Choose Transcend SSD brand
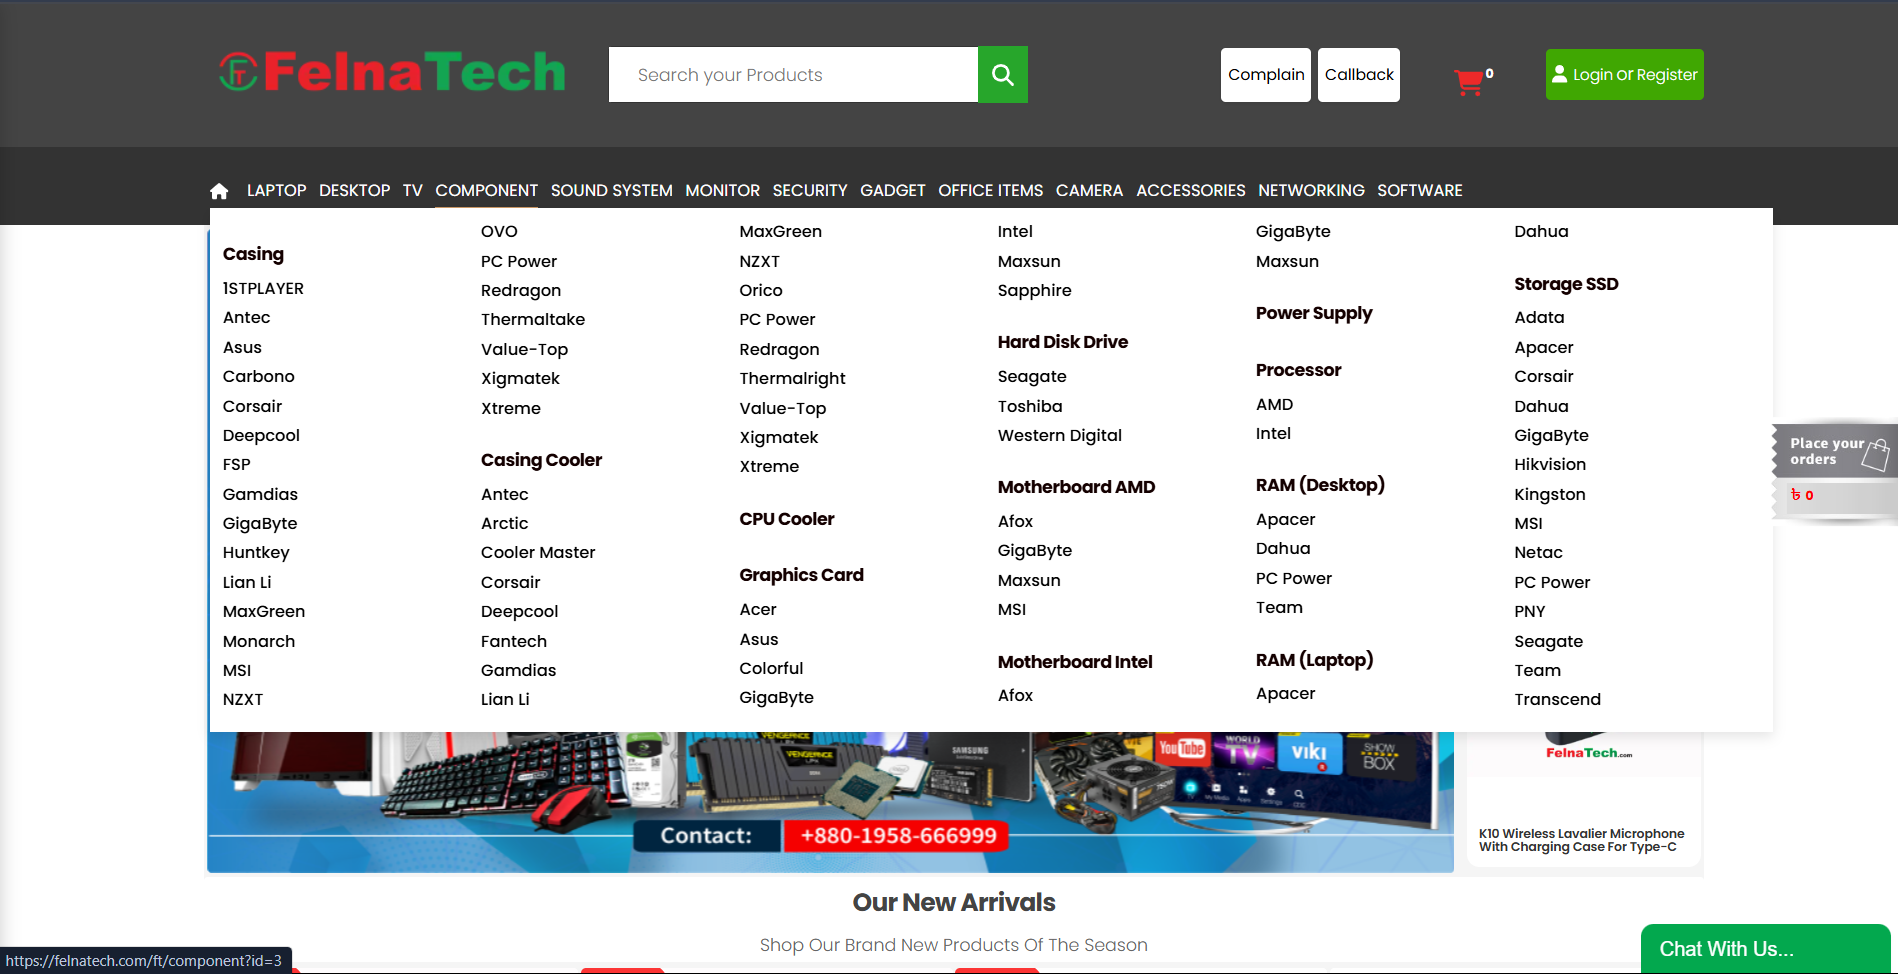 1557,699
